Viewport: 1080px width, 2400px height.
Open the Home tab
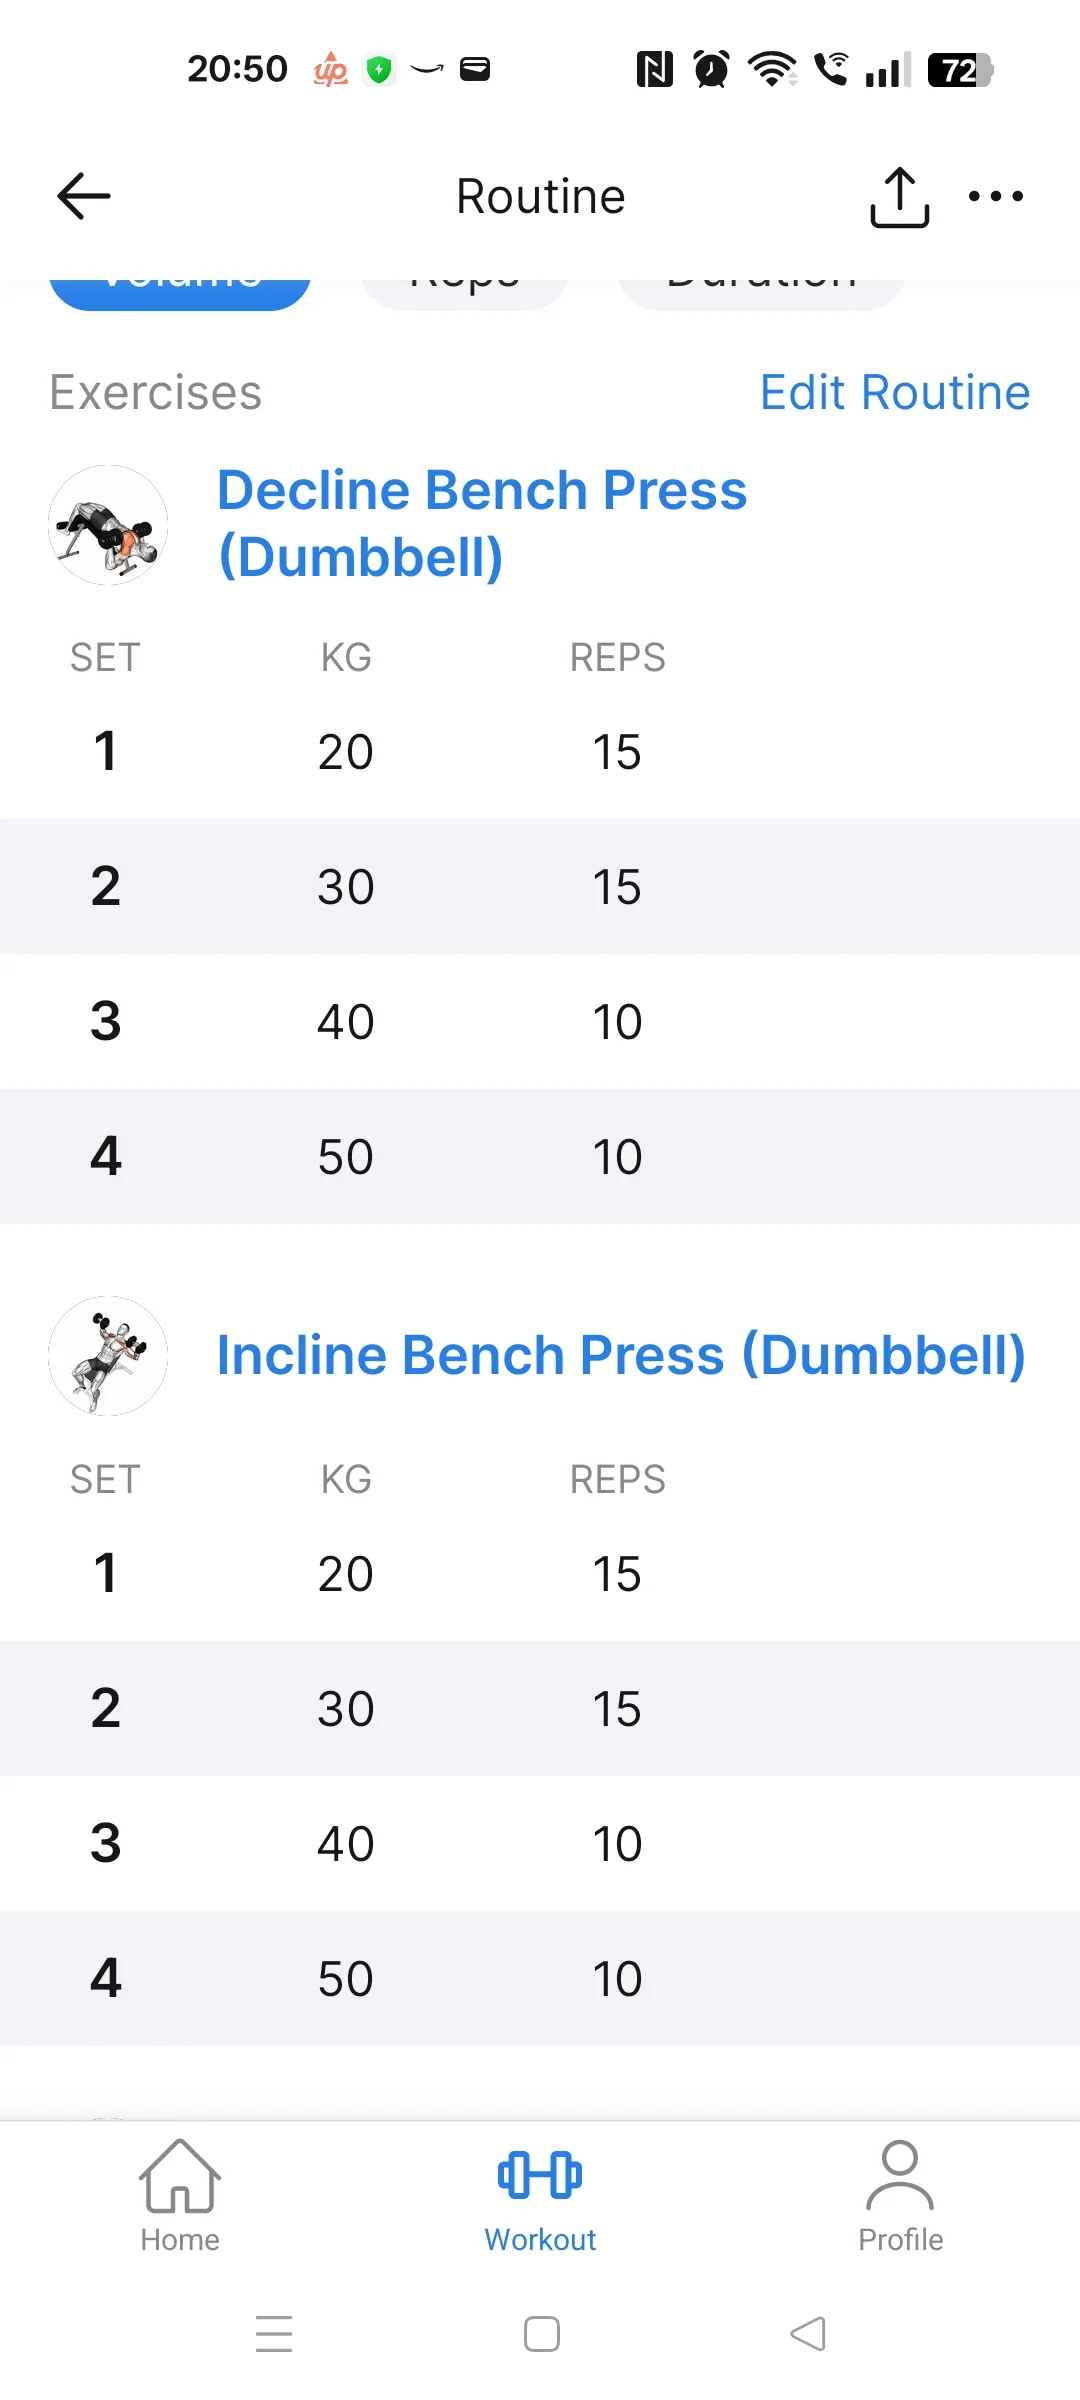click(180, 2196)
